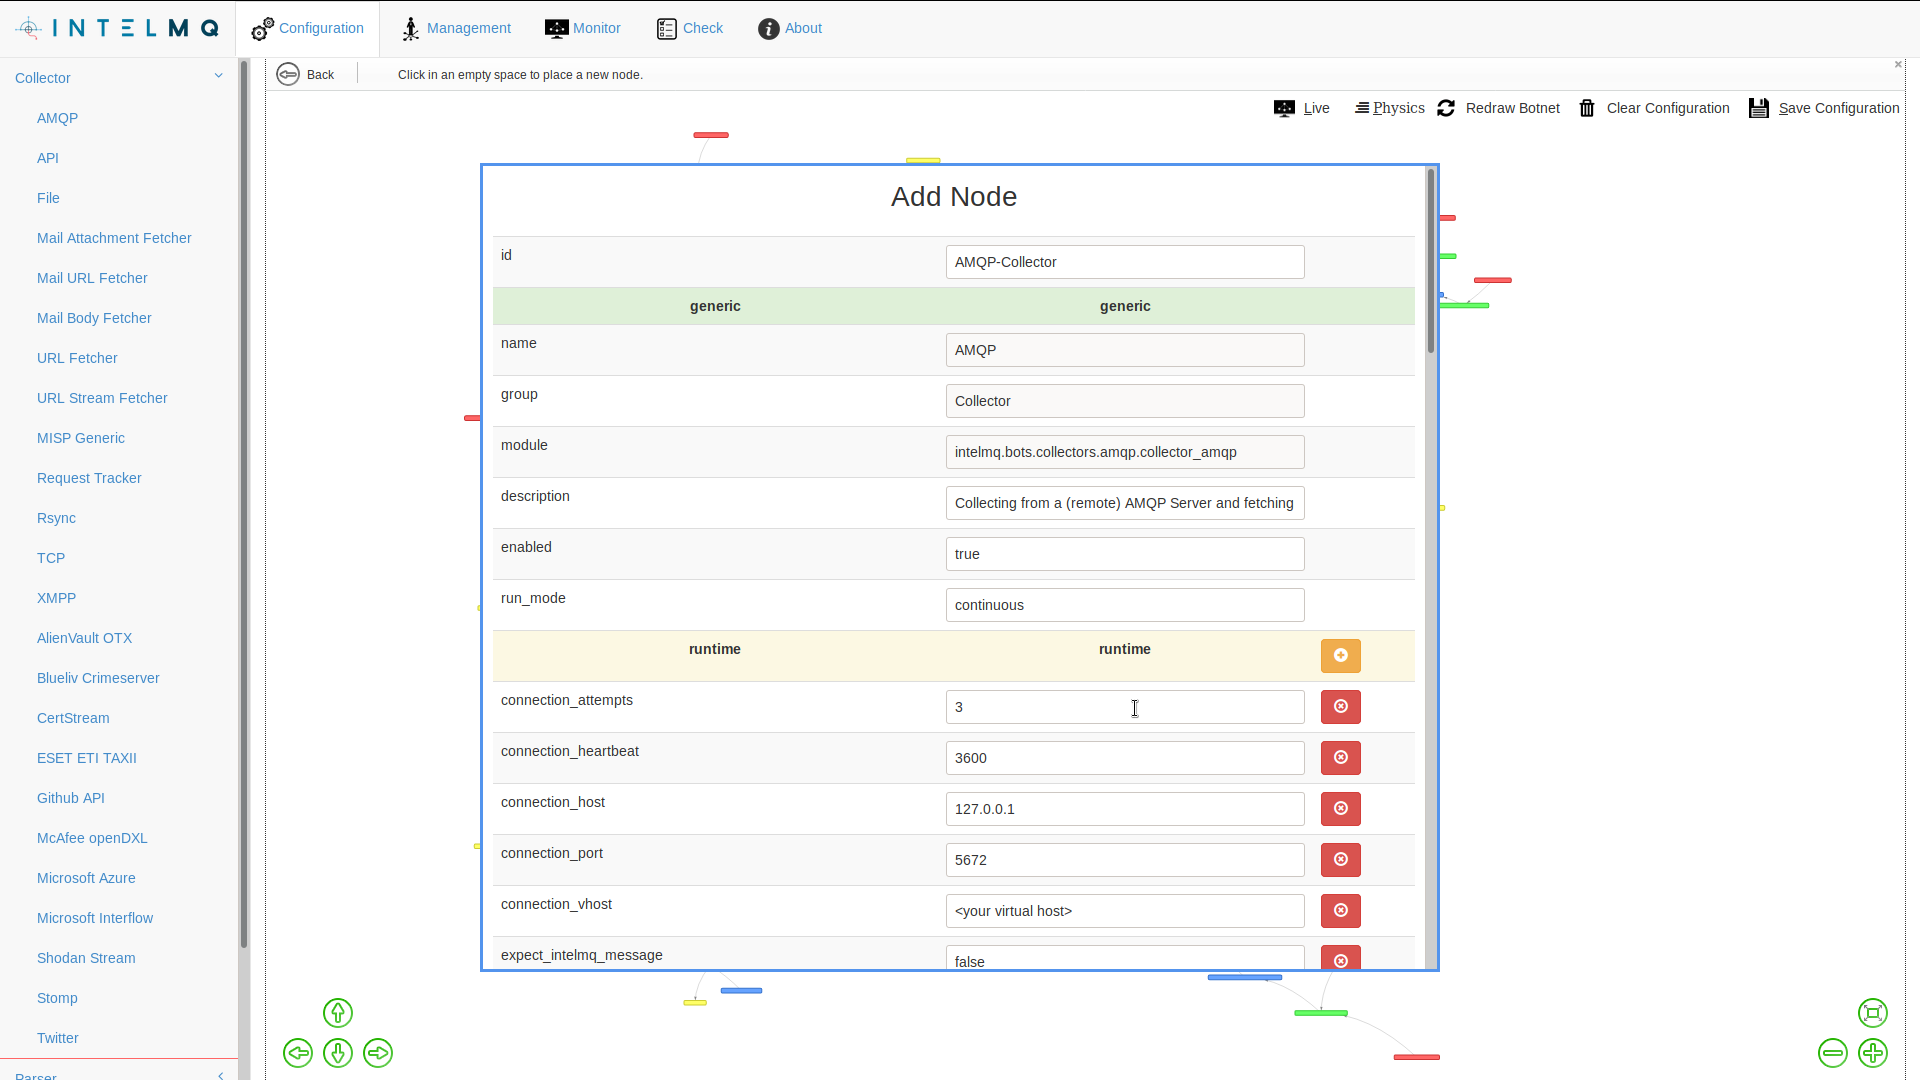The image size is (1920, 1080).
Task: Select the Rsync collector bot
Action: click(56, 518)
